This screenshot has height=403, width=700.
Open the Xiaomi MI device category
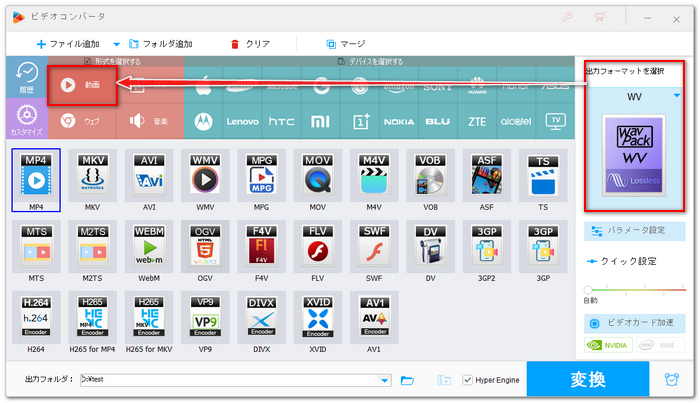320,121
